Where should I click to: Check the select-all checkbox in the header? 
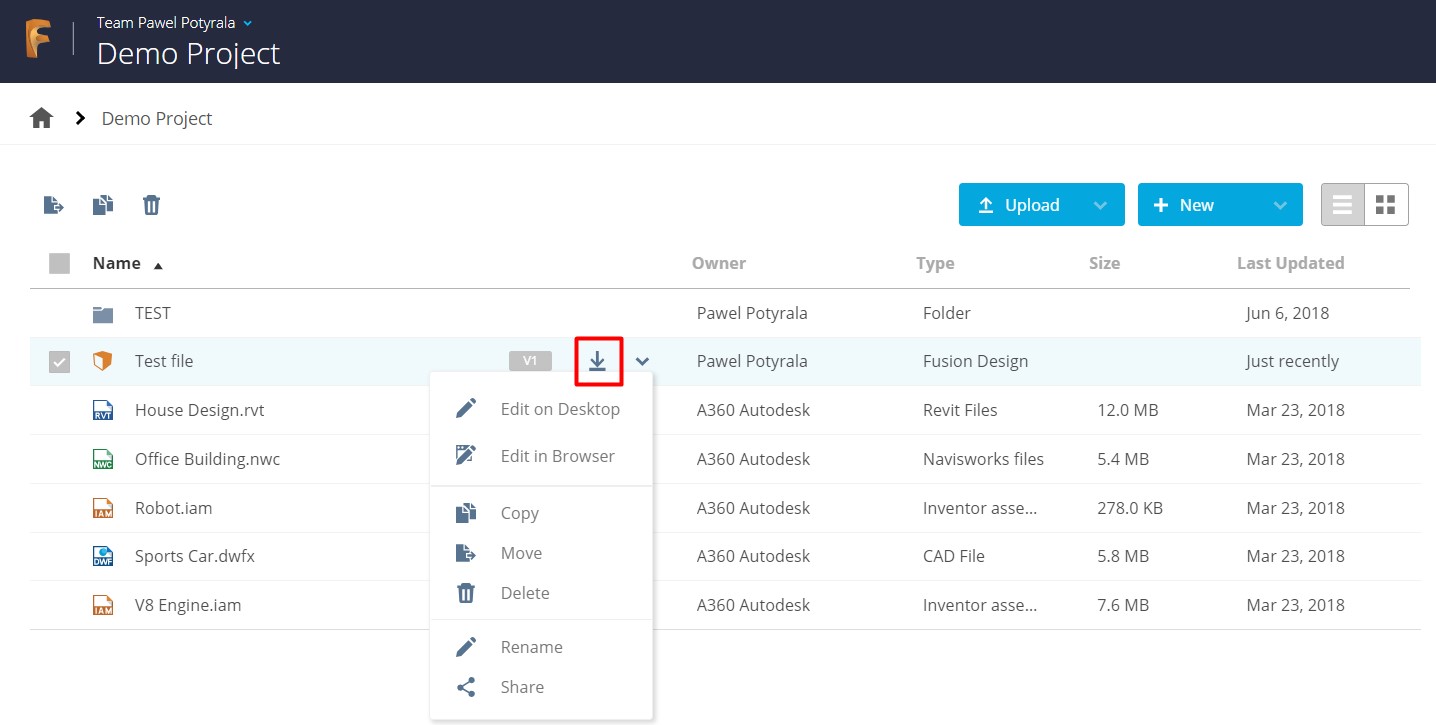[59, 262]
